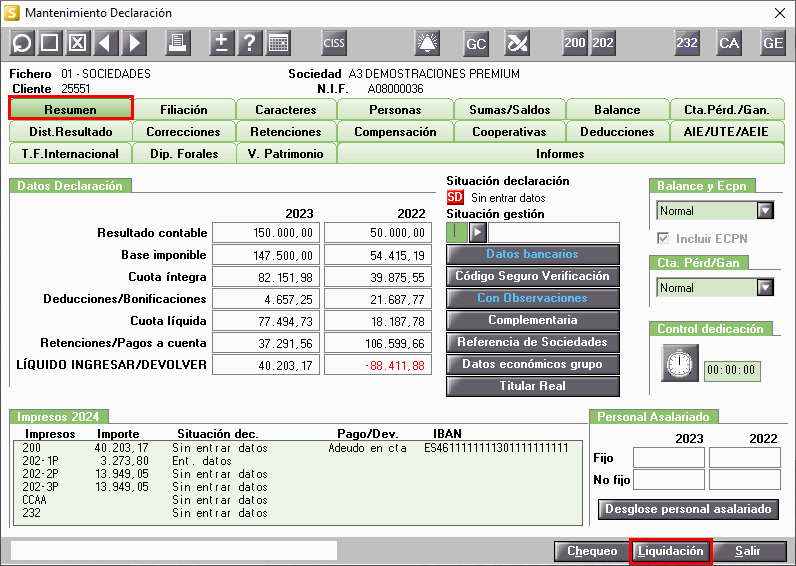The width and height of the screenshot is (796, 566).
Task: Select the 202-1P row in Impresos
Action: click(297, 461)
